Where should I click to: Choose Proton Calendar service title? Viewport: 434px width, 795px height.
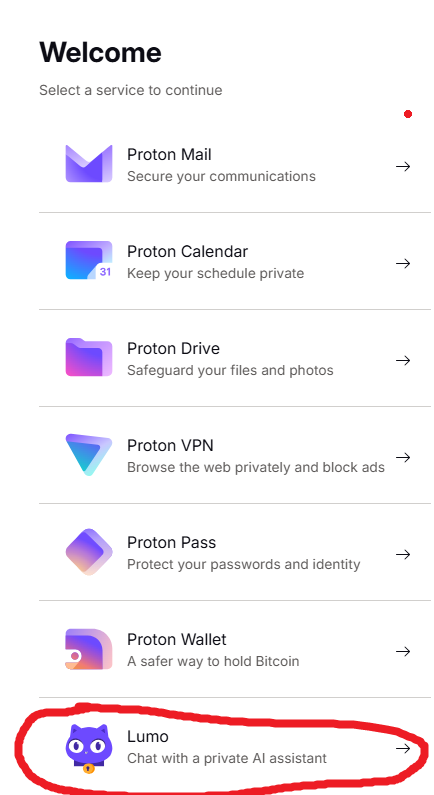tap(188, 251)
